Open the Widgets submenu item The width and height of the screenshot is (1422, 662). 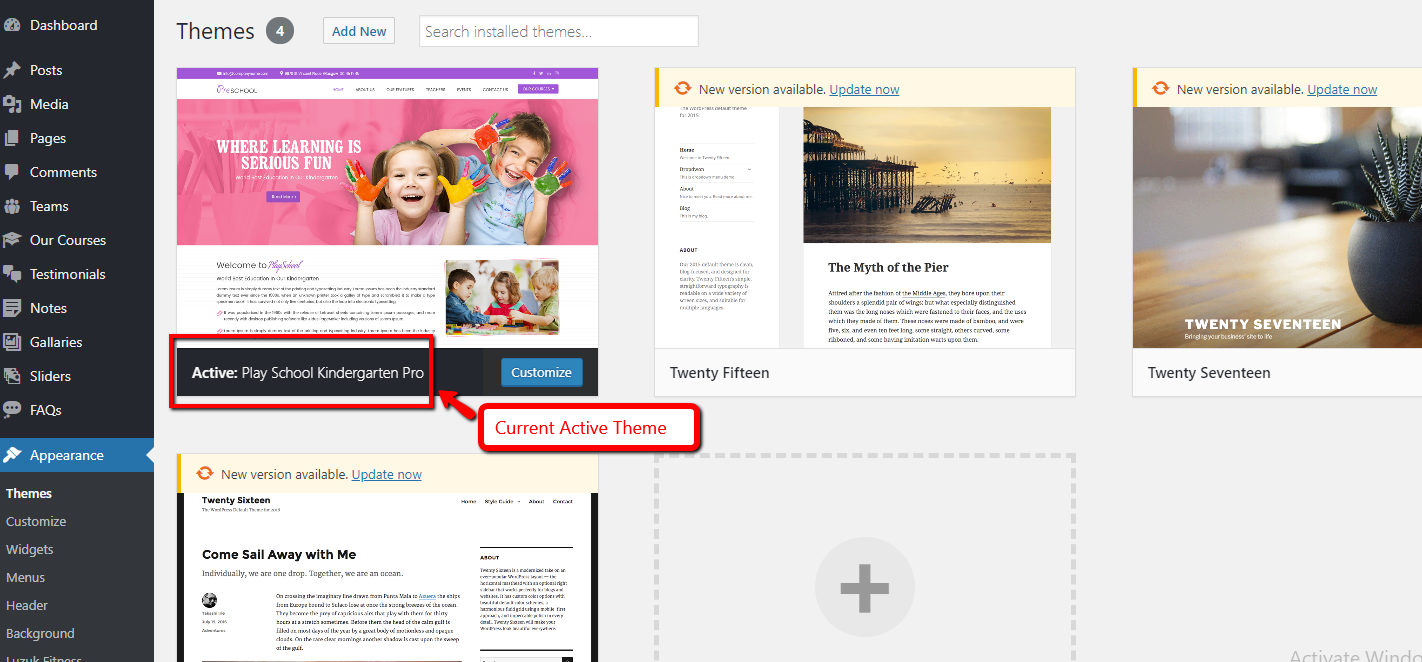point(30,549)
